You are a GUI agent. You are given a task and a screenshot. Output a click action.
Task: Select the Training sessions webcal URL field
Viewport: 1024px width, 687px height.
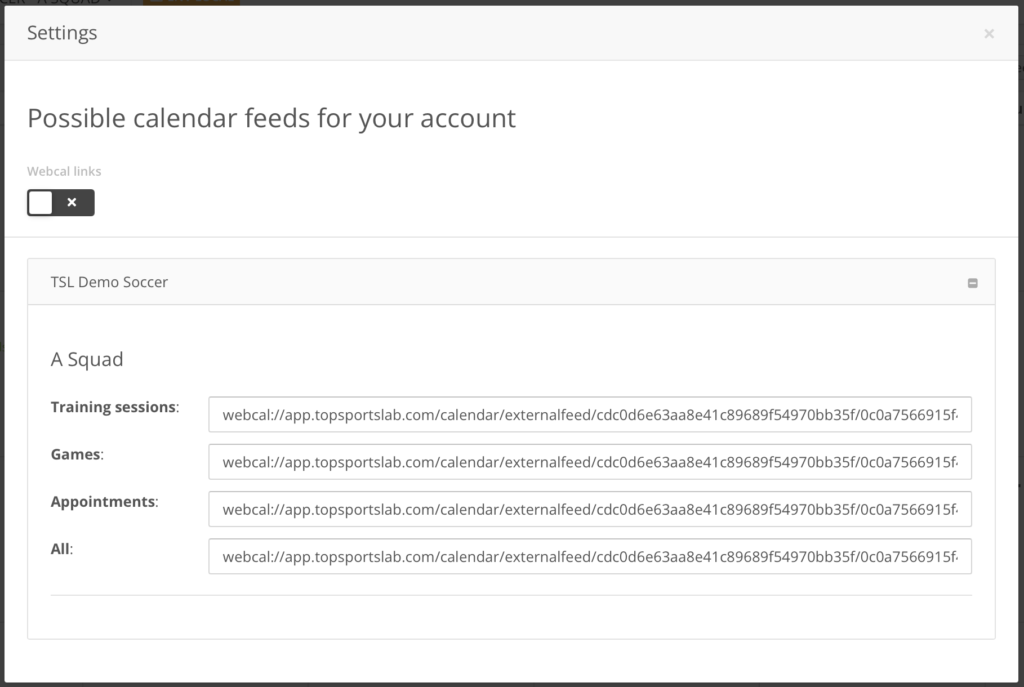[590, 415]
